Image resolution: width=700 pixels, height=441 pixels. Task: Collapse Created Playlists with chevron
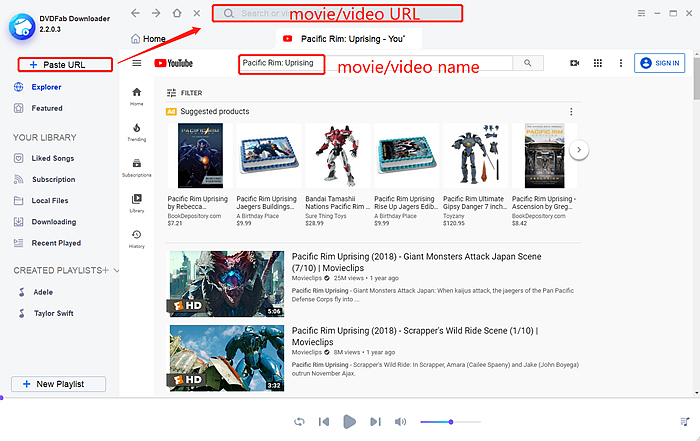[117, 270]
